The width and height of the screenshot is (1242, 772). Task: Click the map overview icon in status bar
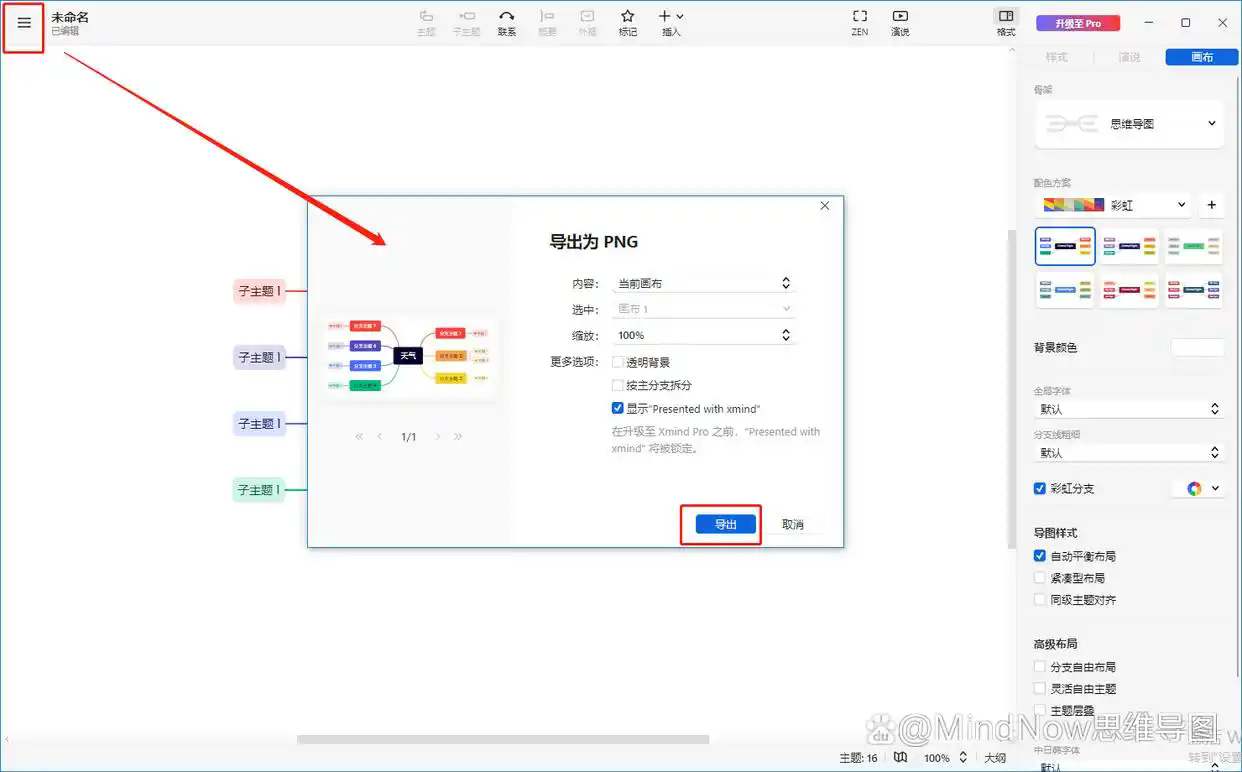(901, 758)
